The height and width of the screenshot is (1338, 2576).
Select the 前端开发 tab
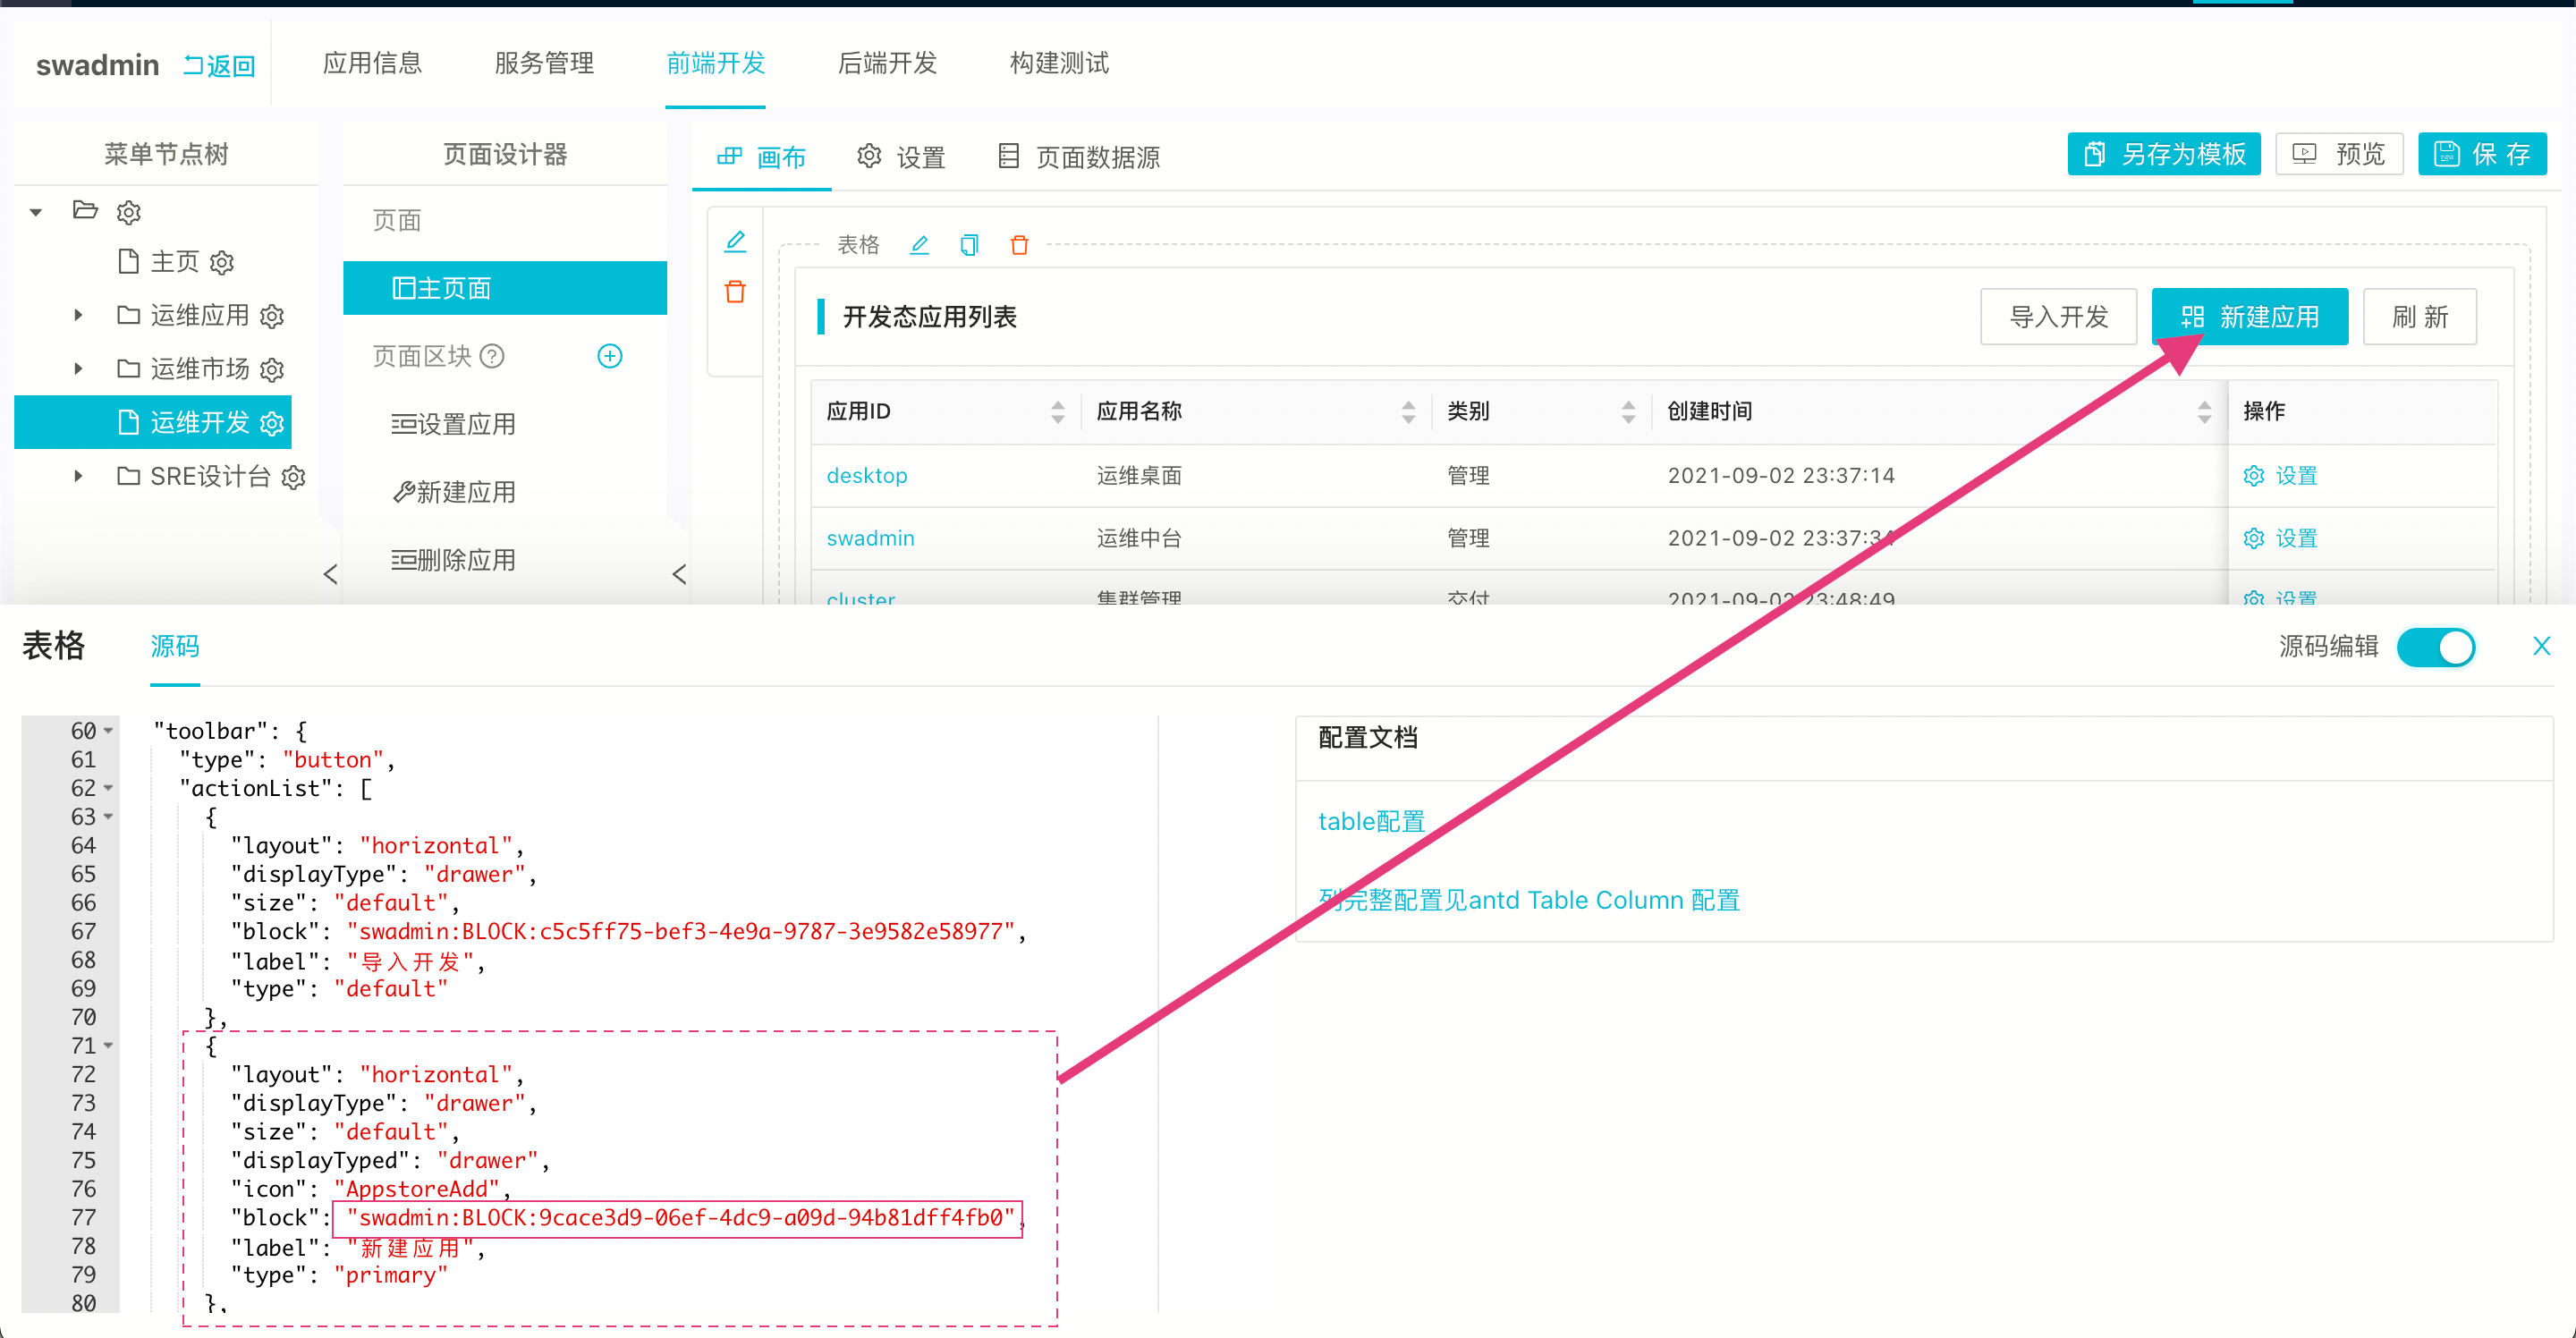(x=716, y=63)
